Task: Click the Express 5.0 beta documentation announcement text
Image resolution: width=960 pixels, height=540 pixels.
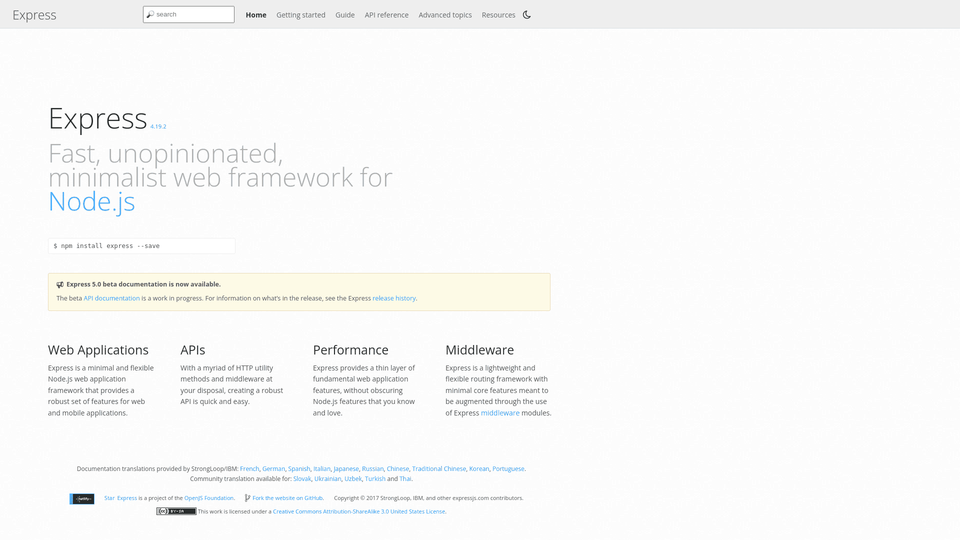Action: (x=143, y=285)
